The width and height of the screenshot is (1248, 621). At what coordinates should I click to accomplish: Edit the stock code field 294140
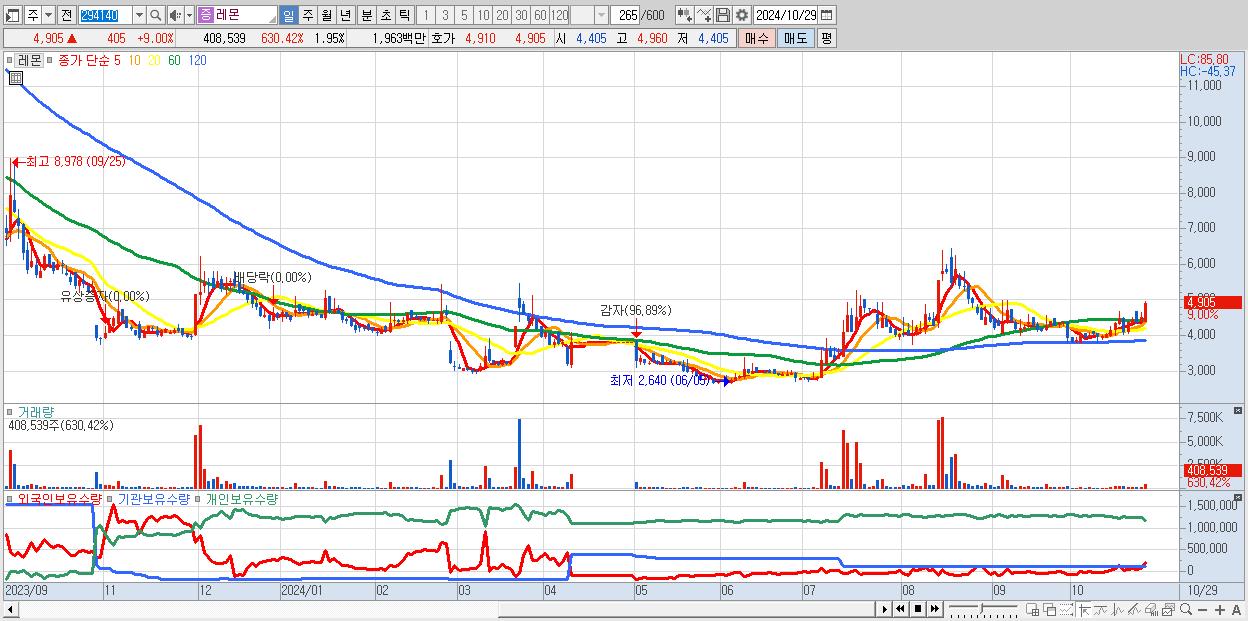pyautogui.click(x=105, y=15)
